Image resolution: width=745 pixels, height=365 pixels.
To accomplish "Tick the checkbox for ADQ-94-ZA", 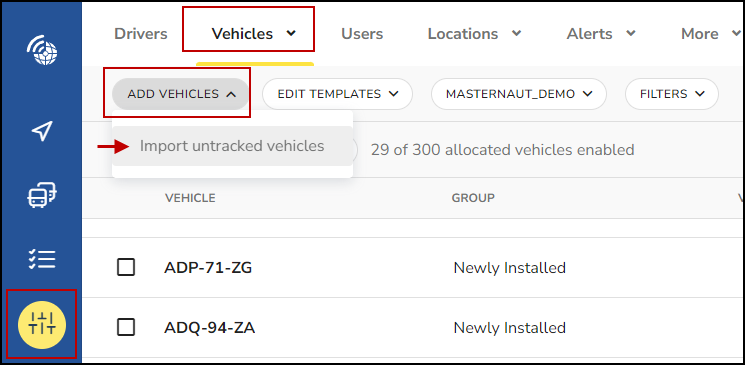I will [x=126, y=327].
